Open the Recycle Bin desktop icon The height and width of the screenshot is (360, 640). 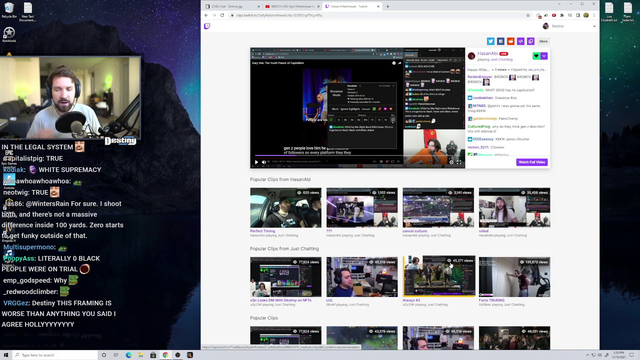[9, 10]
